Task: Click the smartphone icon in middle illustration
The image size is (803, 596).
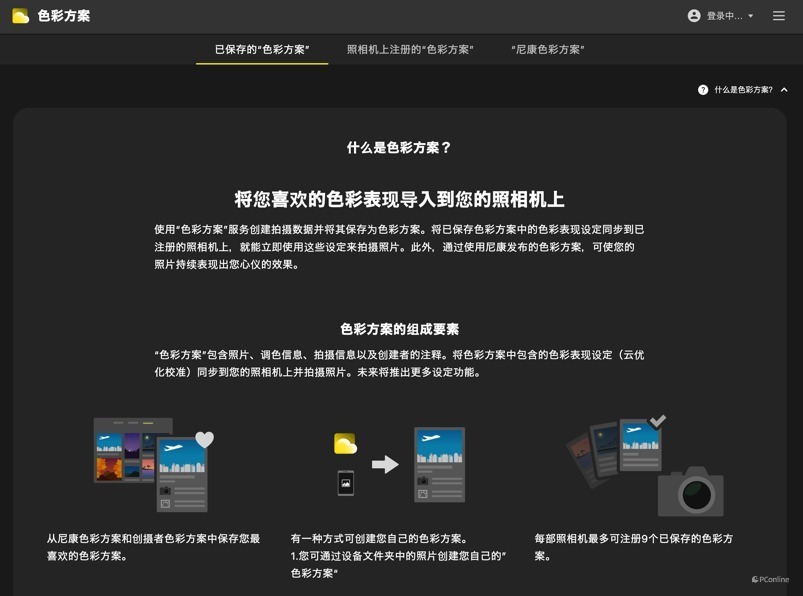Action: (346, 483)
